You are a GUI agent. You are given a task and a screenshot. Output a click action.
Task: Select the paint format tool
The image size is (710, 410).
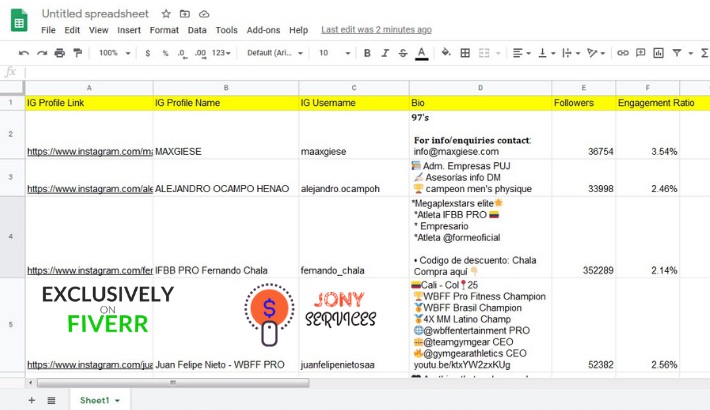77,53
